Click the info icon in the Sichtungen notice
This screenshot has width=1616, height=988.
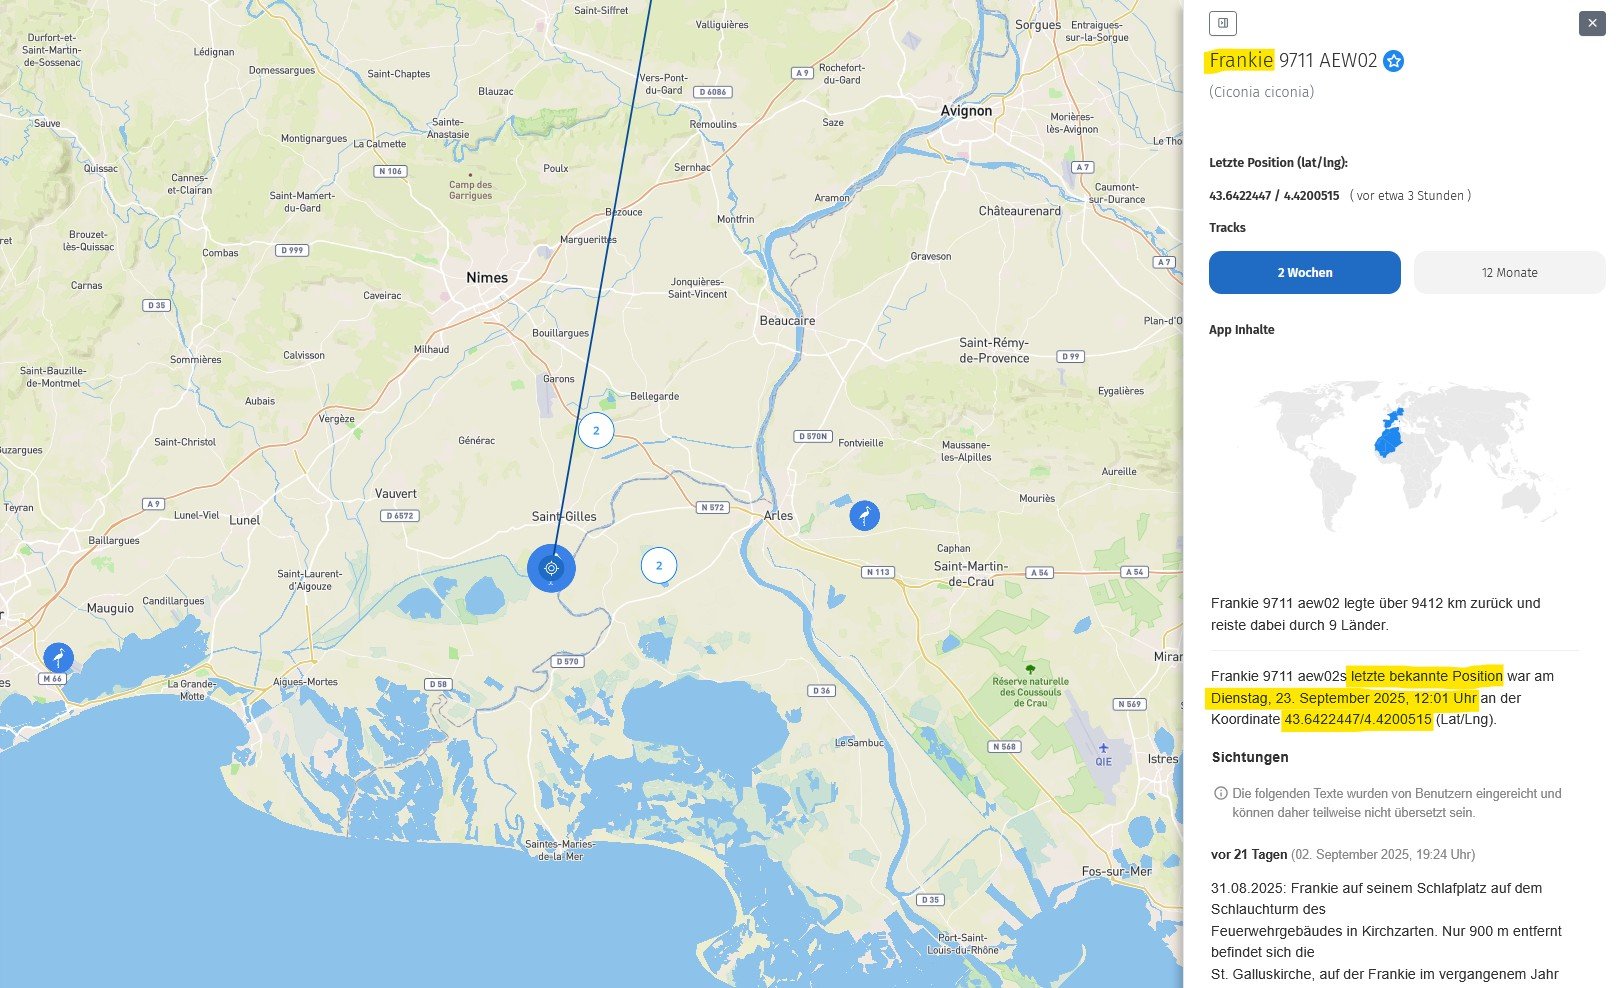1220,793
